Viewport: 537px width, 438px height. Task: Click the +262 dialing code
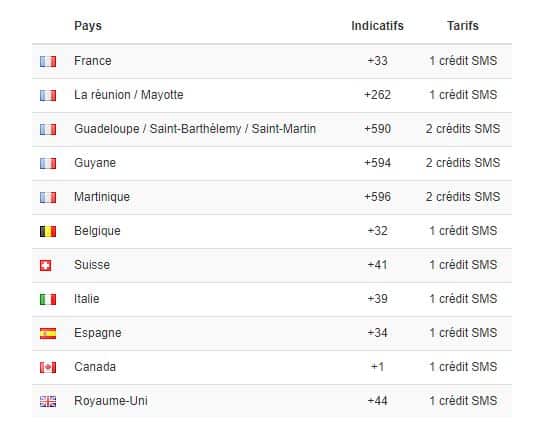pyautogui.click(x=377, y=95)
